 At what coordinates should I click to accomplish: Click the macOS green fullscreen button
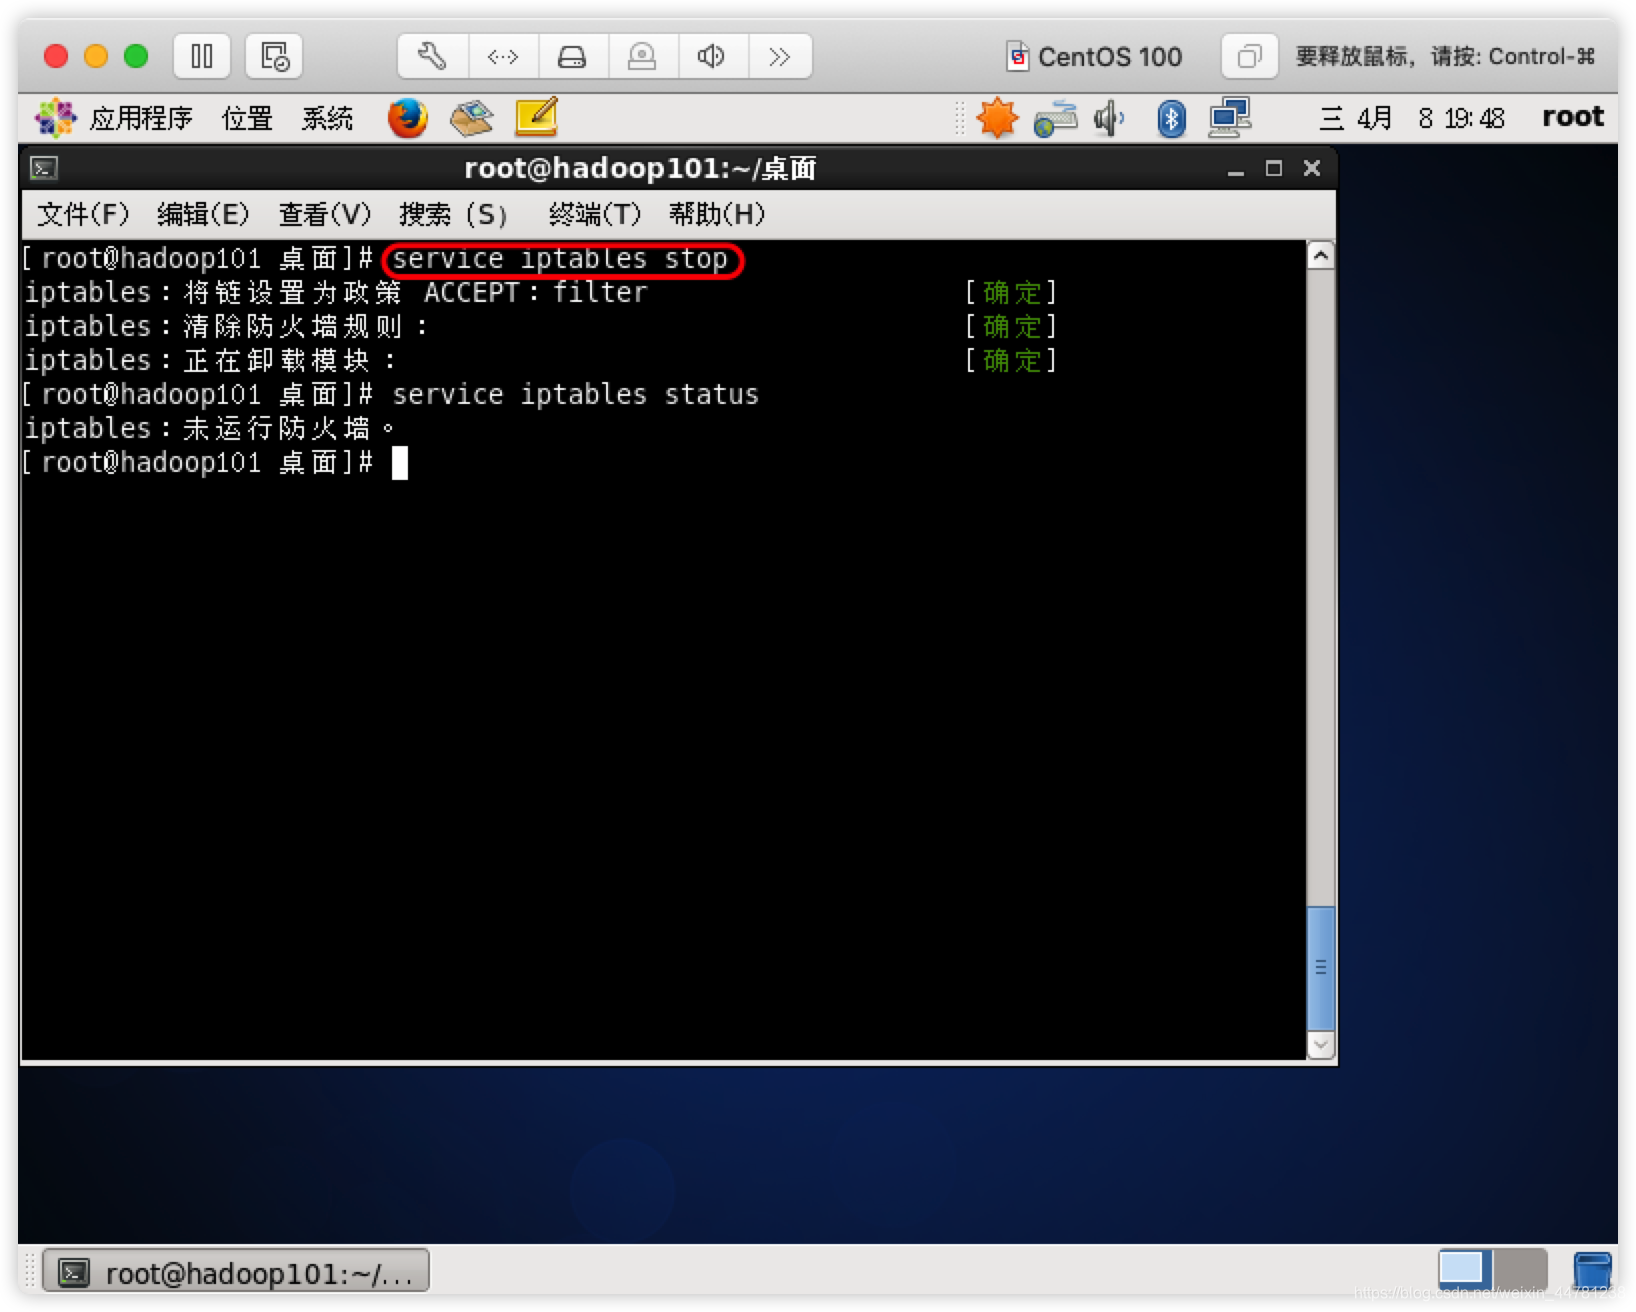[136, 56]
